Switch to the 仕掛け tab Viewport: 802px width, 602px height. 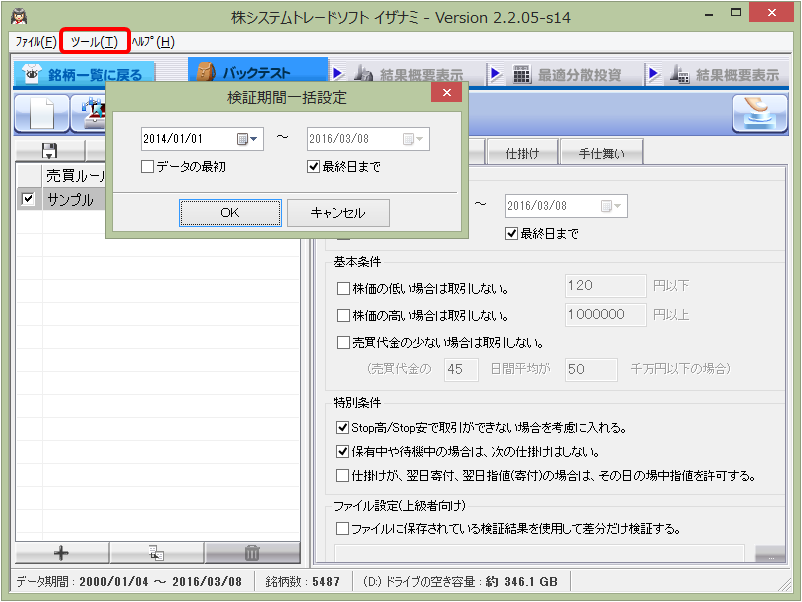[x=522, y=153]
